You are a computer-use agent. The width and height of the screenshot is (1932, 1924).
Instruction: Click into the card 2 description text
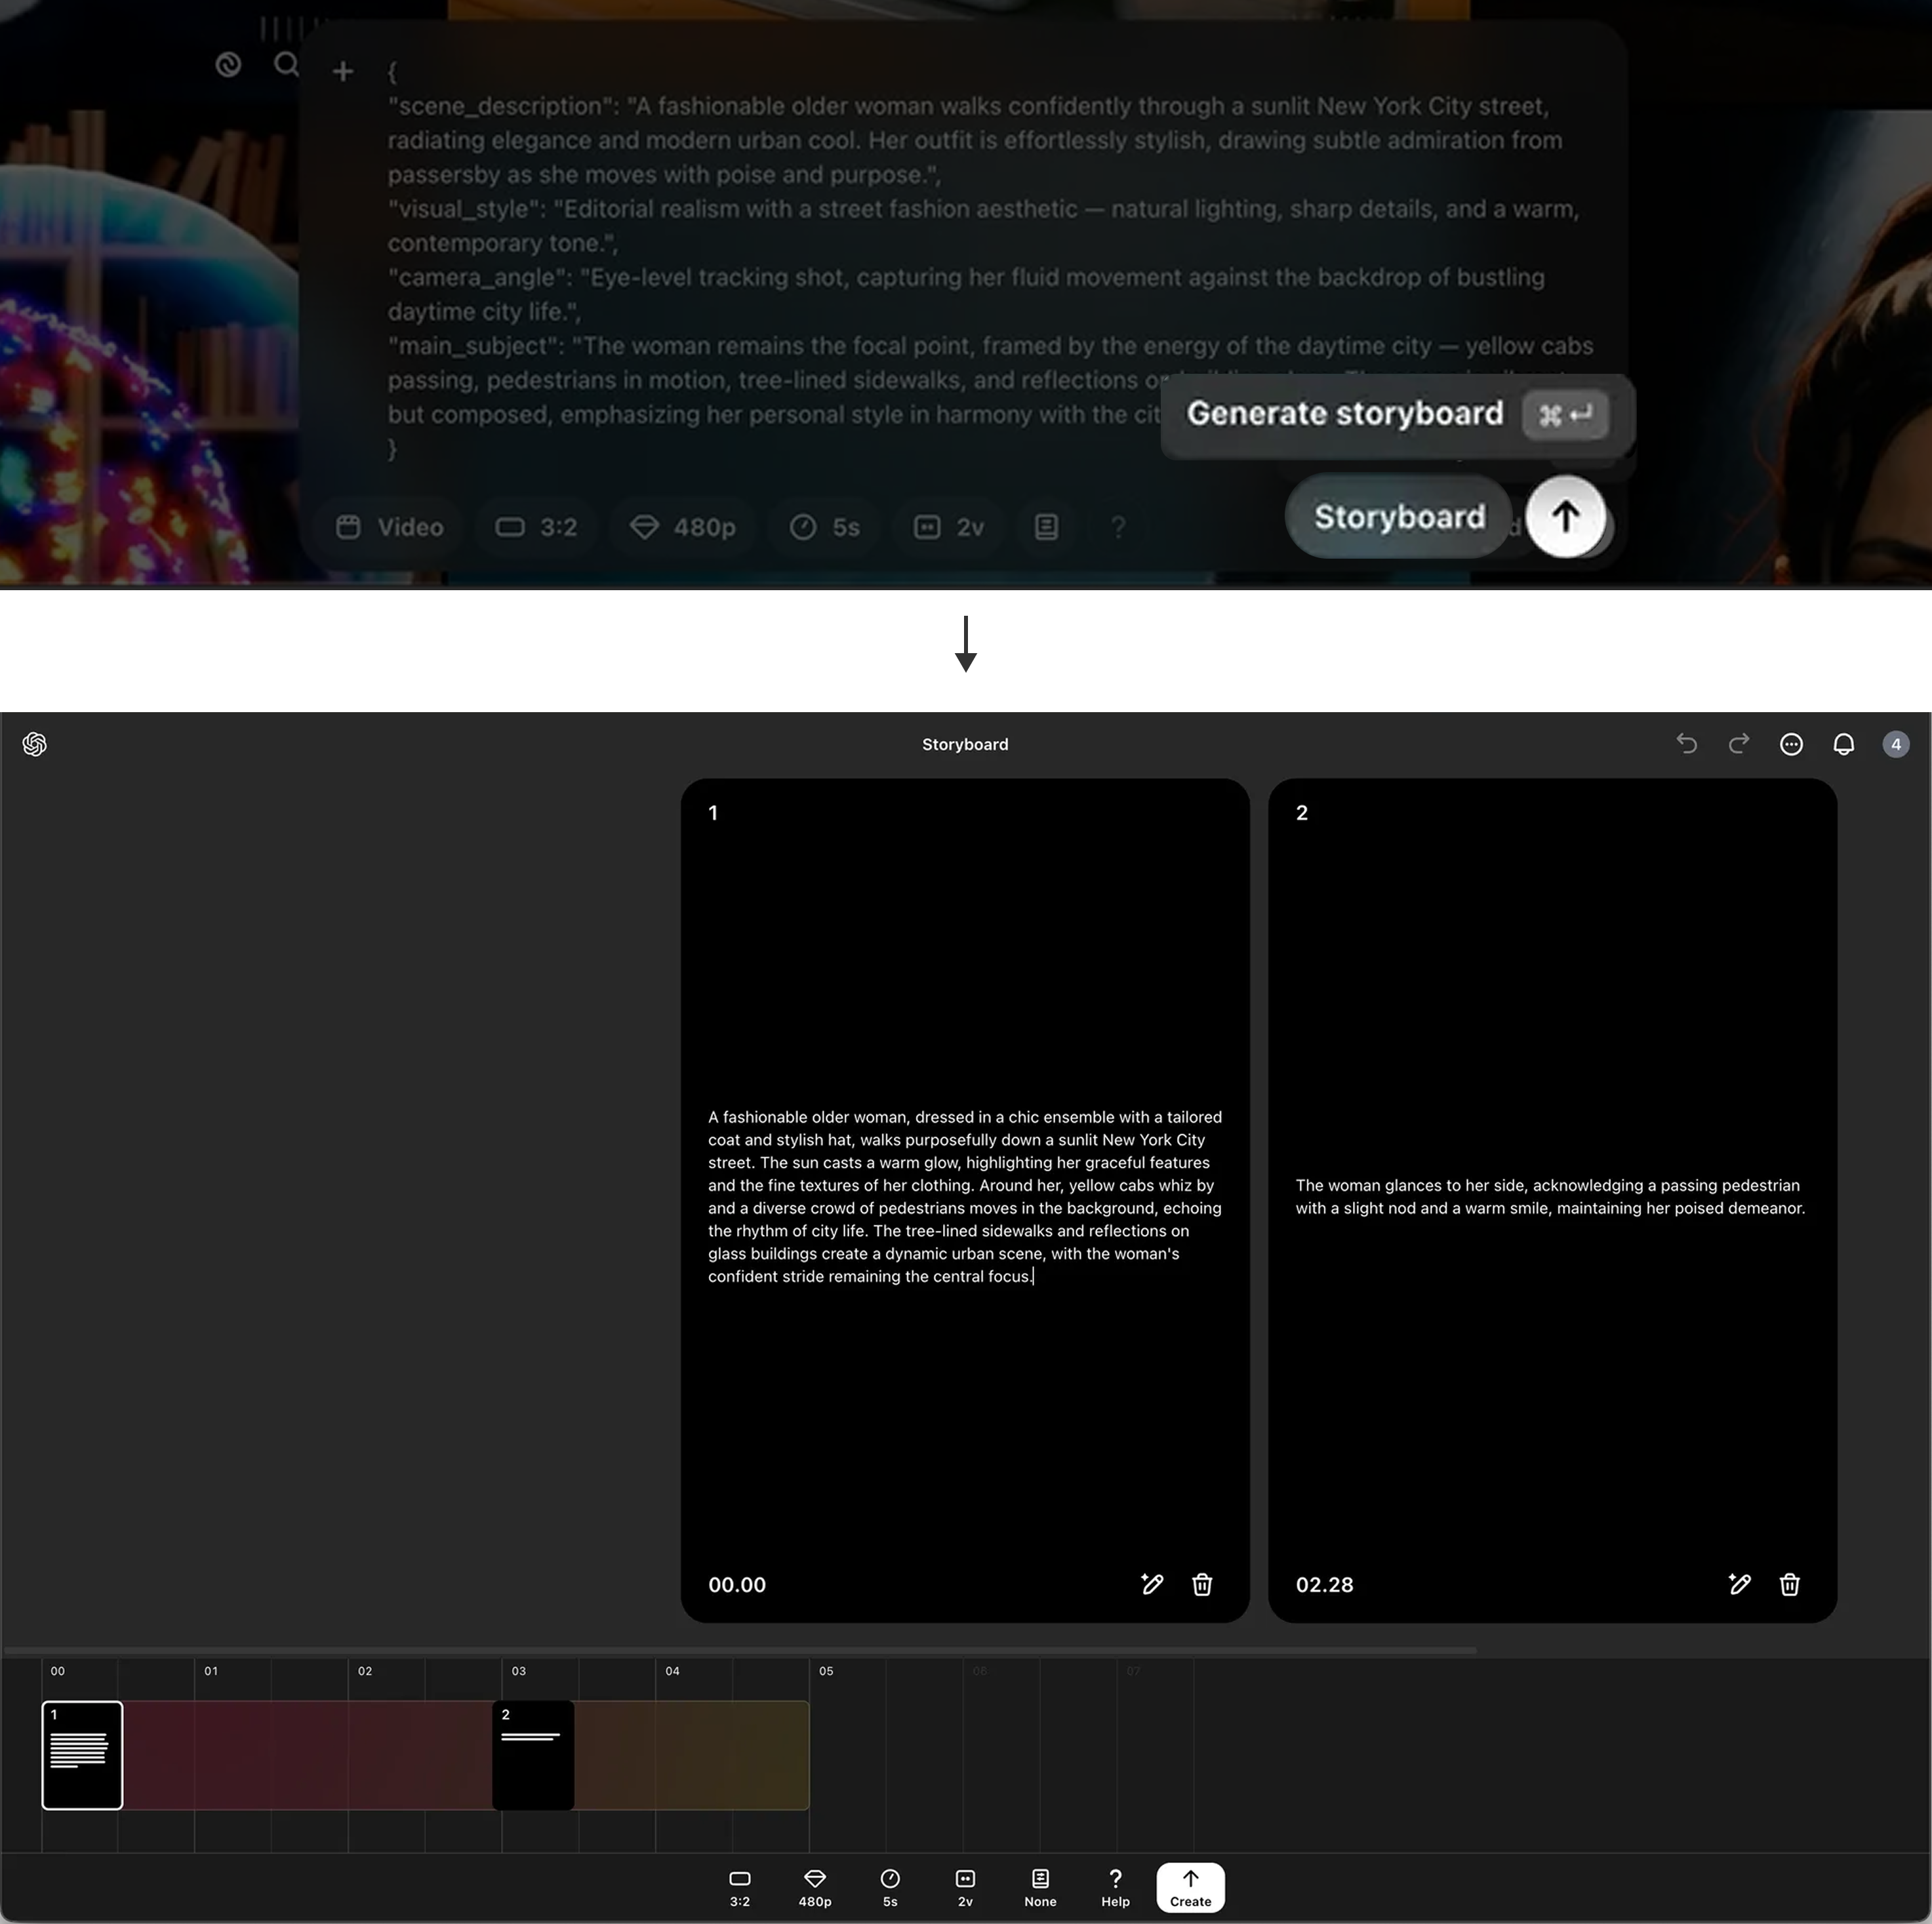[1550, 1197]
